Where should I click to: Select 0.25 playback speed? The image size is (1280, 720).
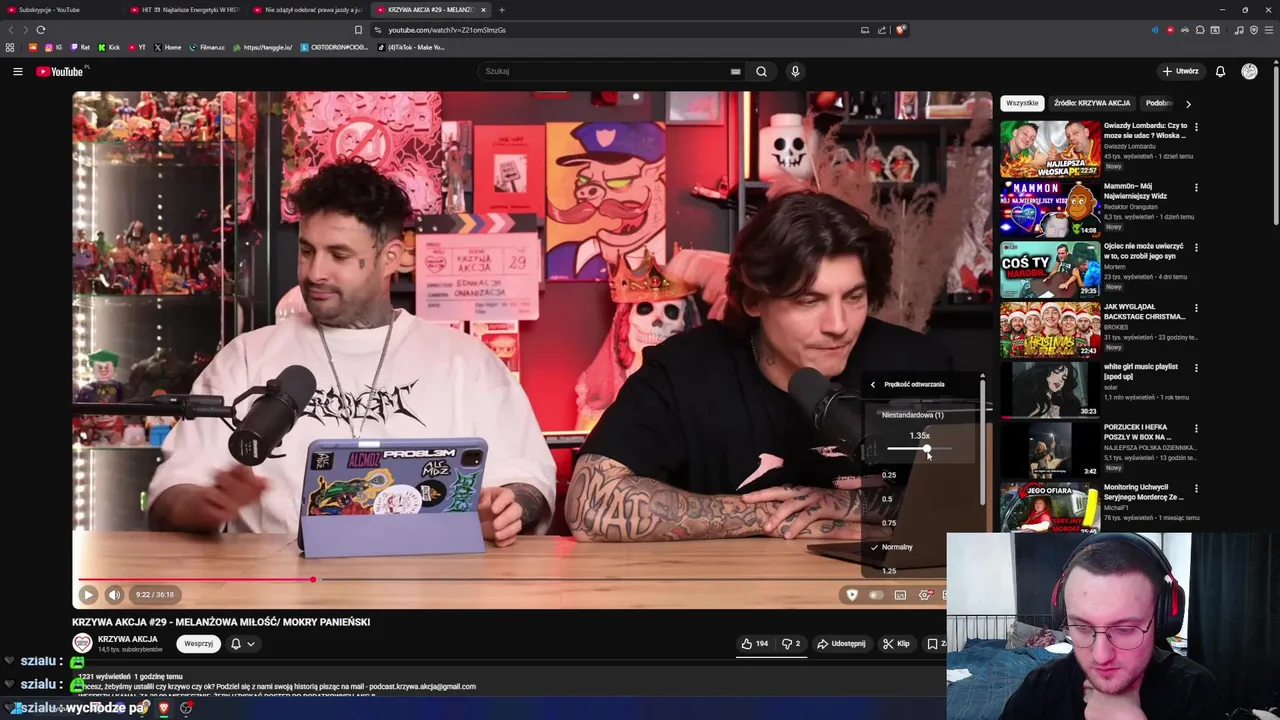(x=889, y=475)
